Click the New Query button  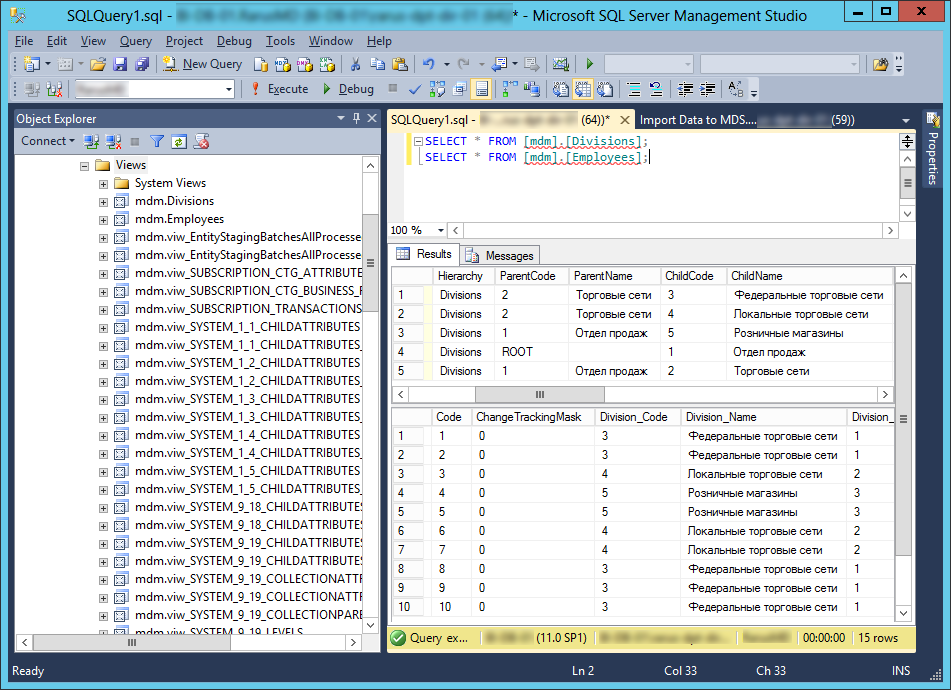tap(203, 64)
